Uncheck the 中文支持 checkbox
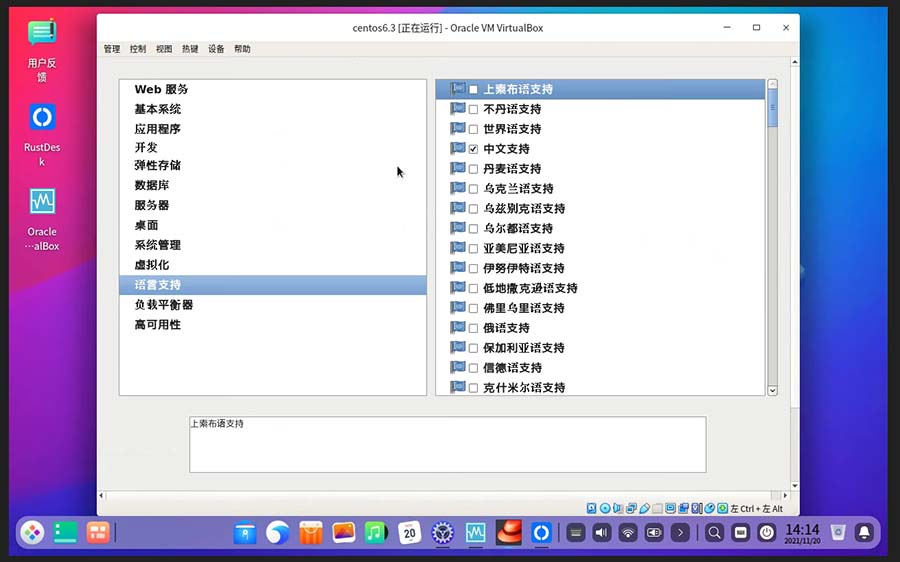The width and height of the screenshot is (900, 562). [474, 149]
